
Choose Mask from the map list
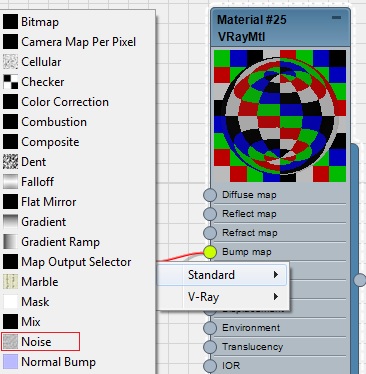coord(35,302)
